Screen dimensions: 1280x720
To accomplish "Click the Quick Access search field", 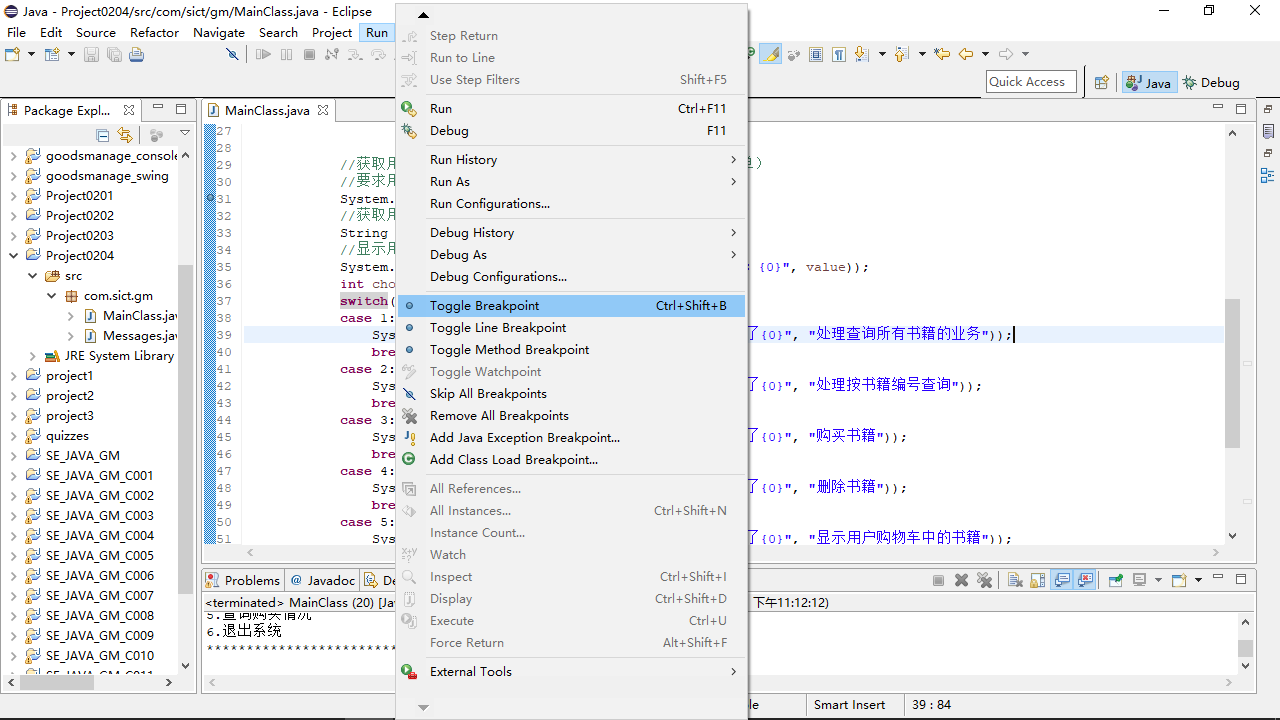I will [1031, 82].
